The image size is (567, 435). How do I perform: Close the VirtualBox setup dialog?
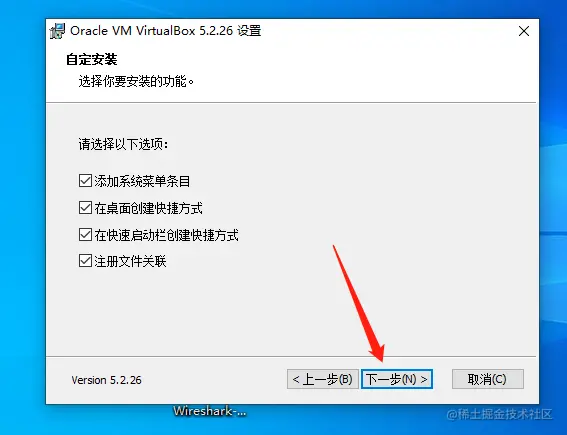(524, 31)
